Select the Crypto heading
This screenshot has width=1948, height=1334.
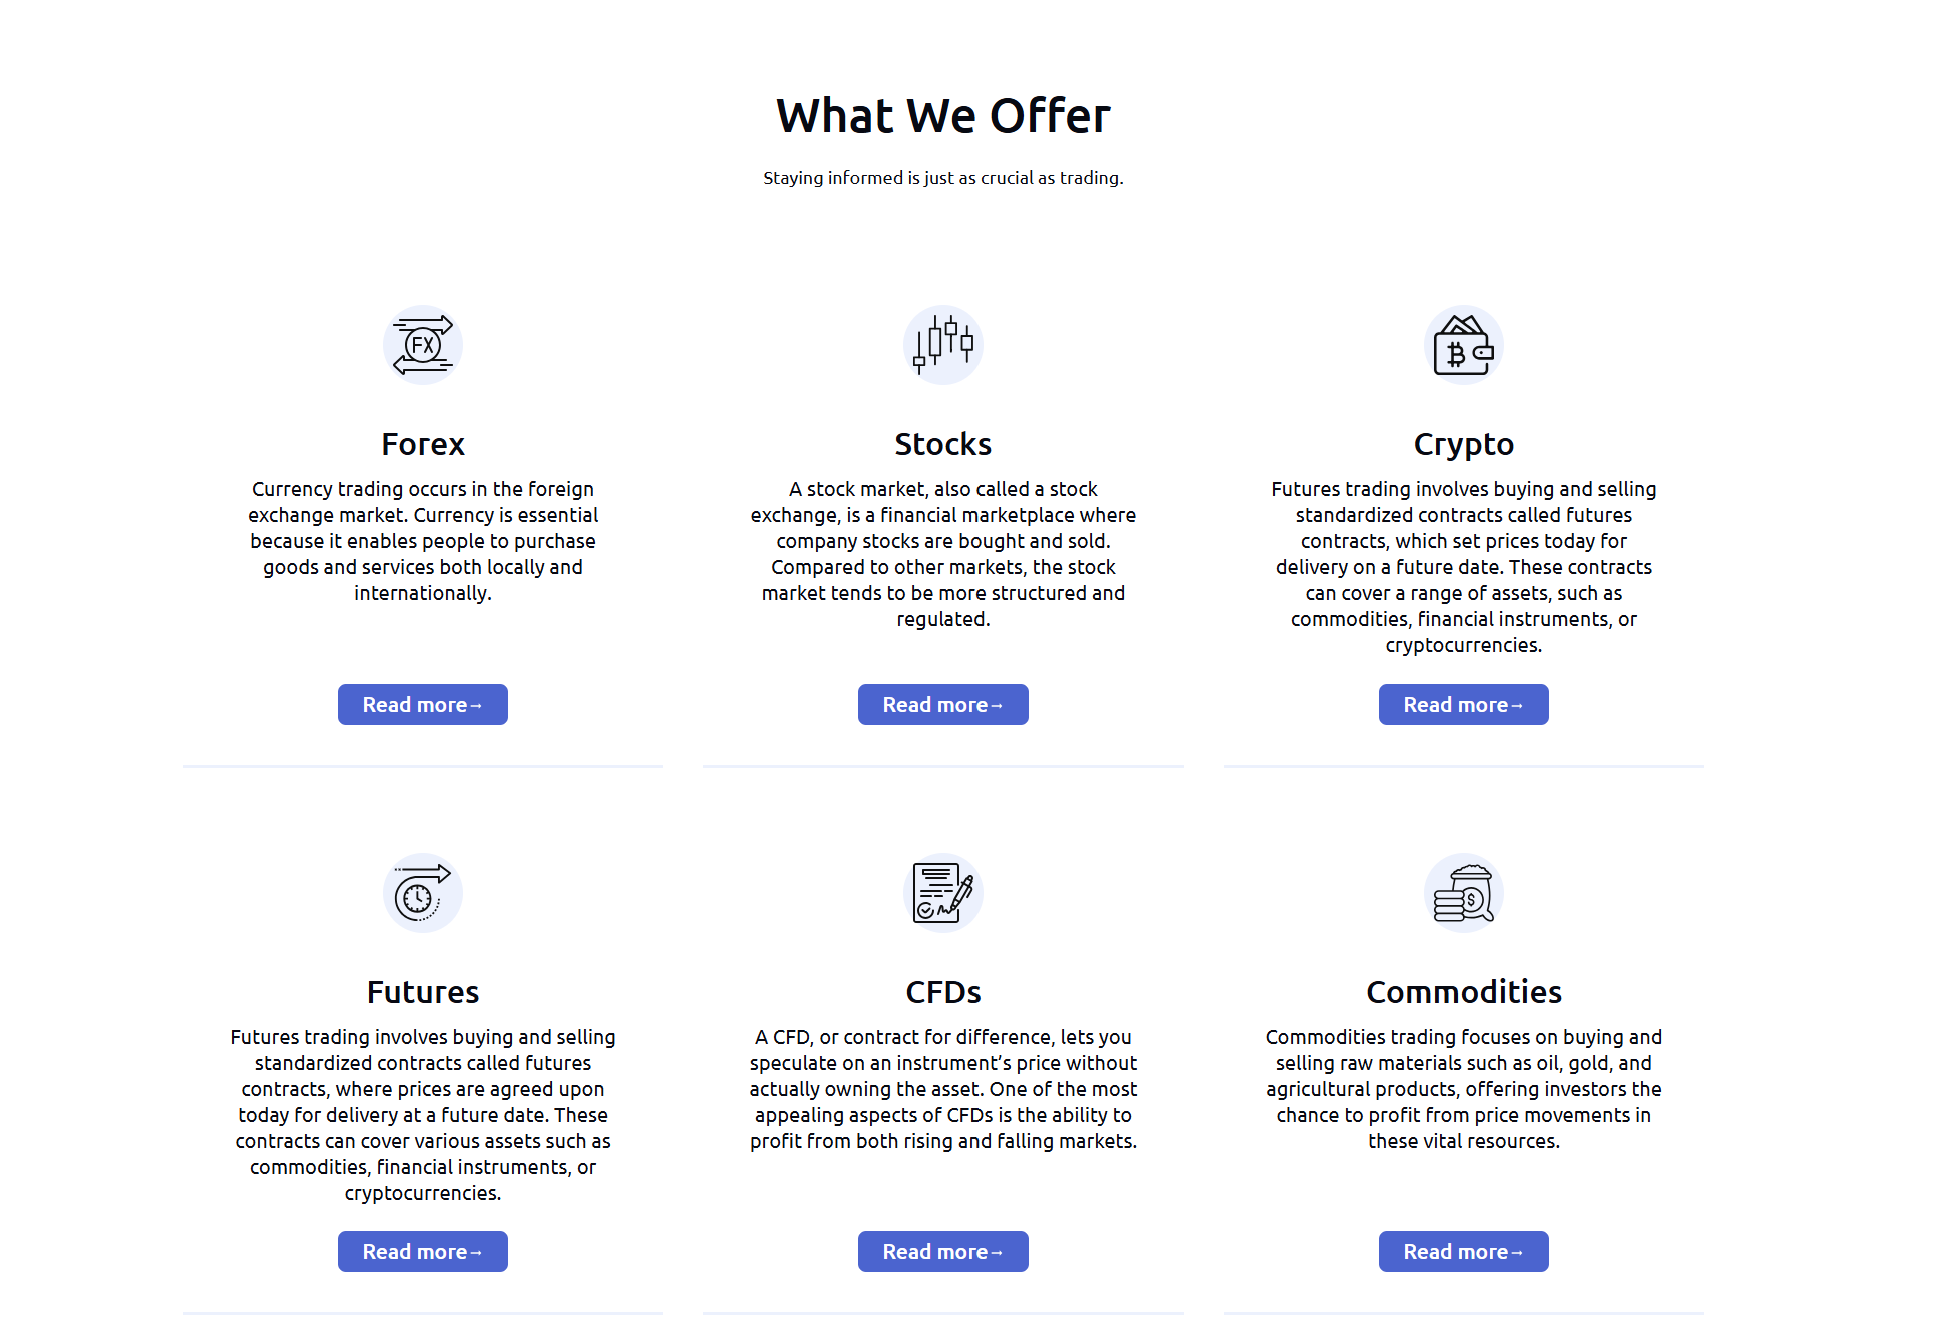[x=1463, y=443]
